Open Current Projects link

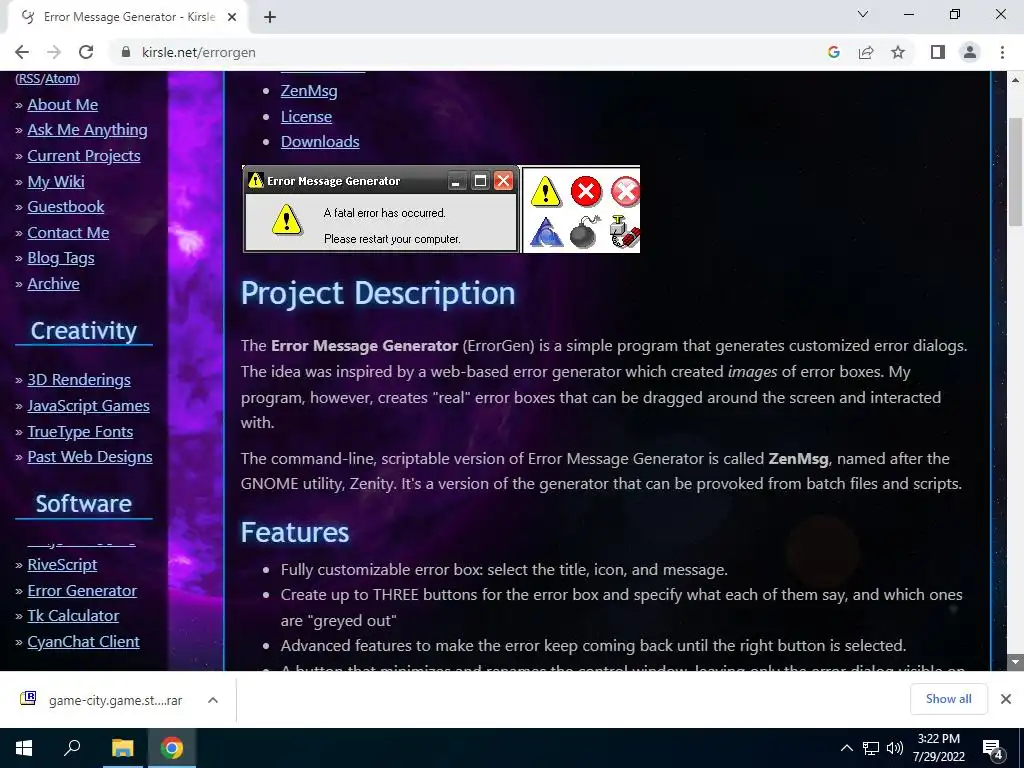pos(84,156)
